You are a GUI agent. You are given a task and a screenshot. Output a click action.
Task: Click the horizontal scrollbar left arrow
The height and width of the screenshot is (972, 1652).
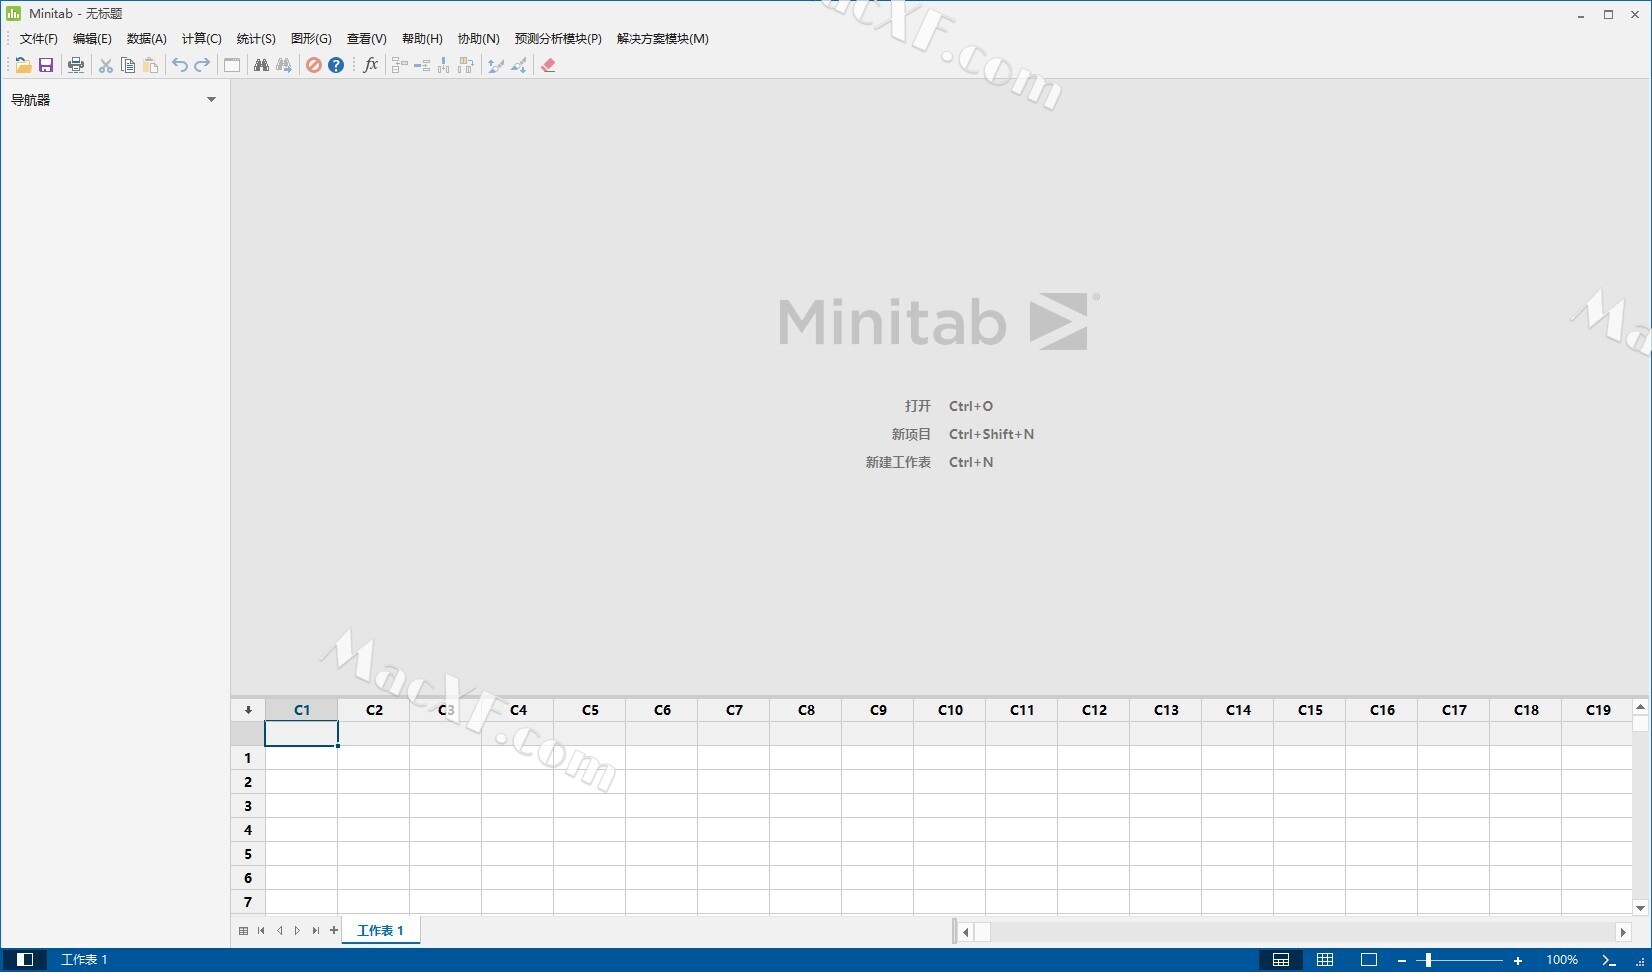(x=965, y=932)
